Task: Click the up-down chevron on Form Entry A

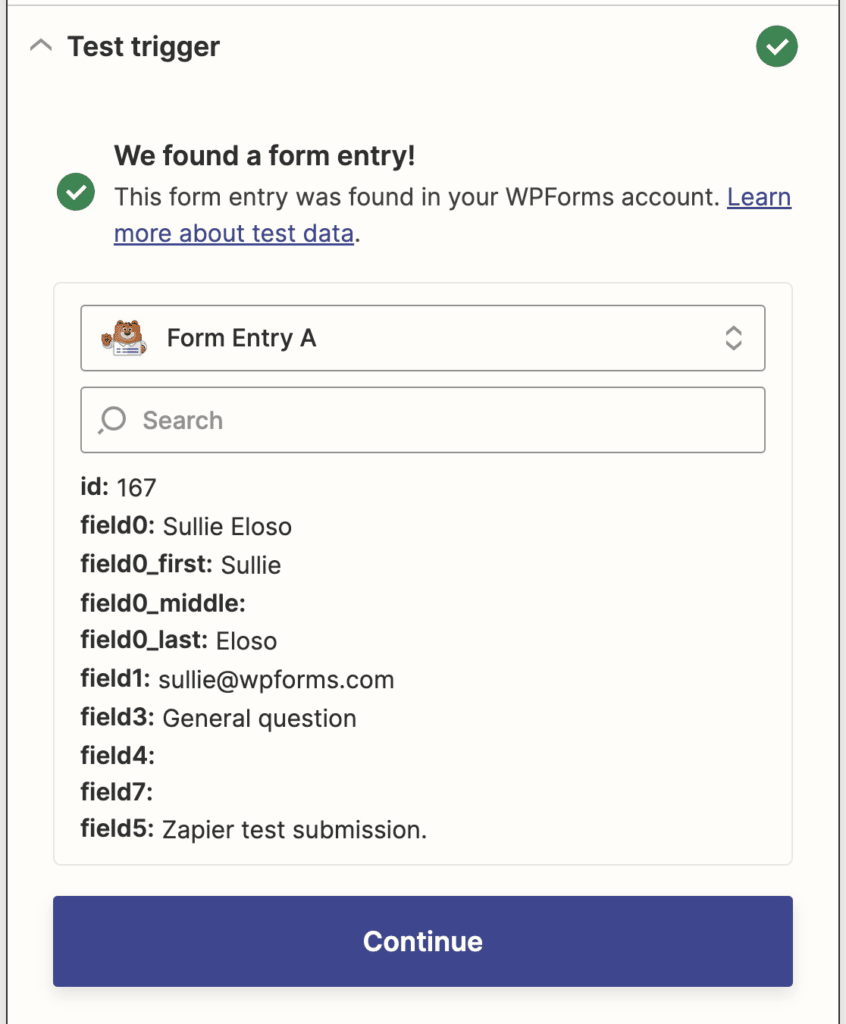Action: click(734, 338)
